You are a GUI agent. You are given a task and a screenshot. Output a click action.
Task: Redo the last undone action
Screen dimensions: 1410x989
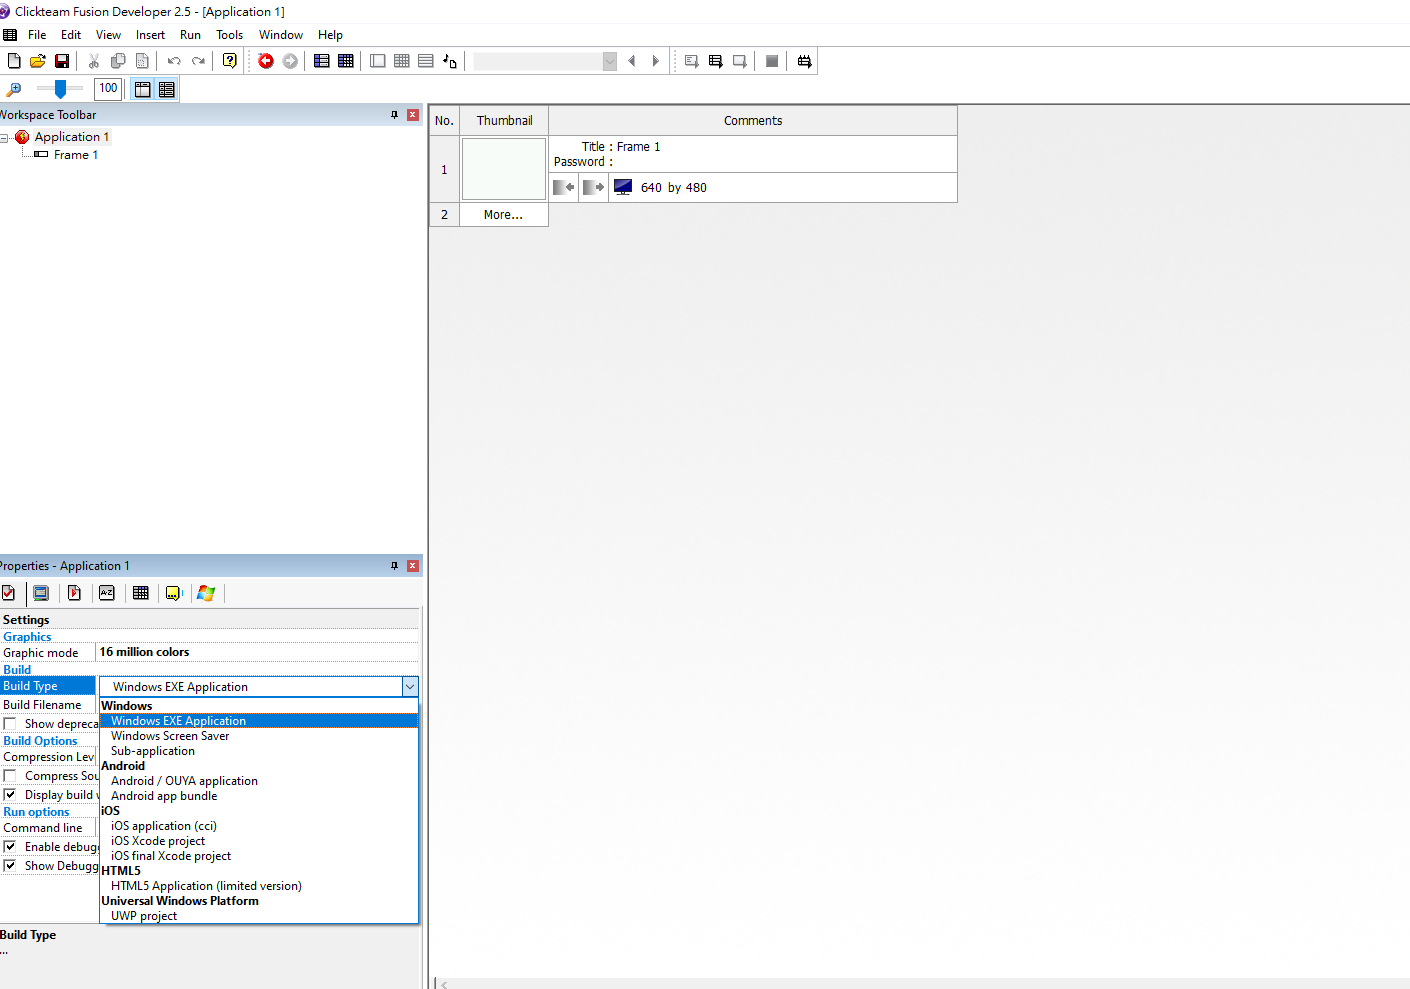198,61
